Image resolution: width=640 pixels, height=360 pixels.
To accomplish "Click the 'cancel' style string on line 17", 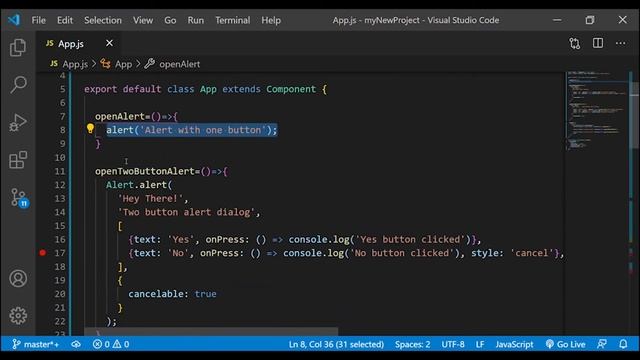I will (x=532, y=253).
